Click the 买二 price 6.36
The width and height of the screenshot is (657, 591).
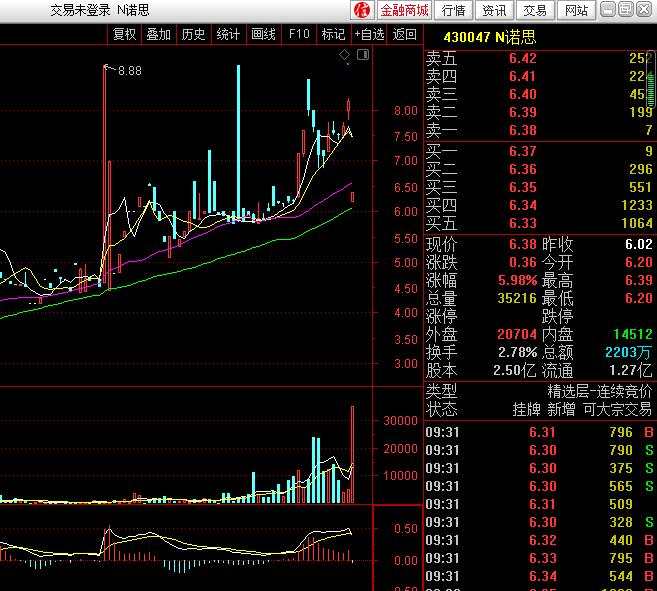[522, 169]
